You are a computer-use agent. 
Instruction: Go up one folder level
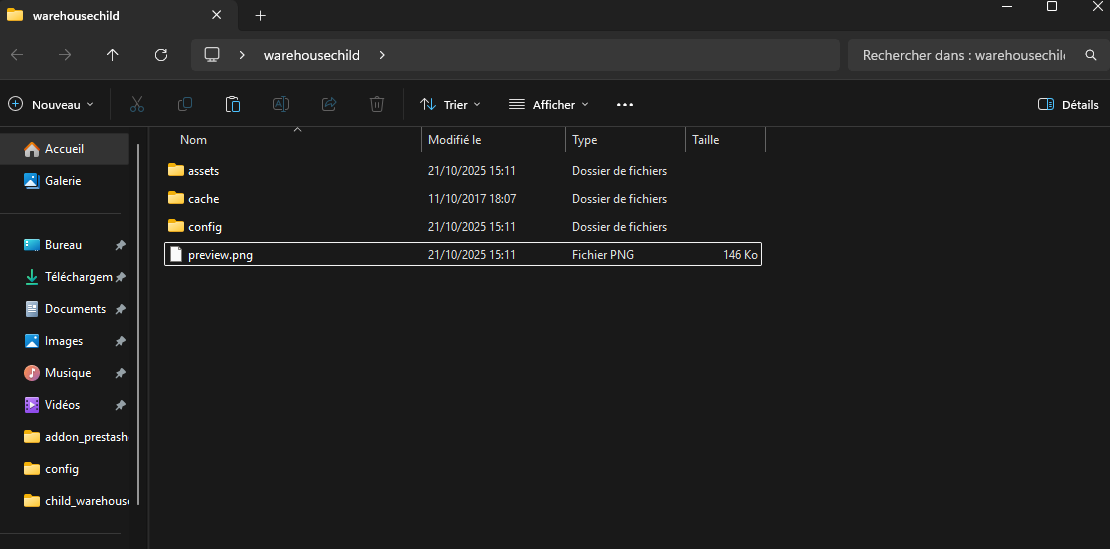pos(113,55)
